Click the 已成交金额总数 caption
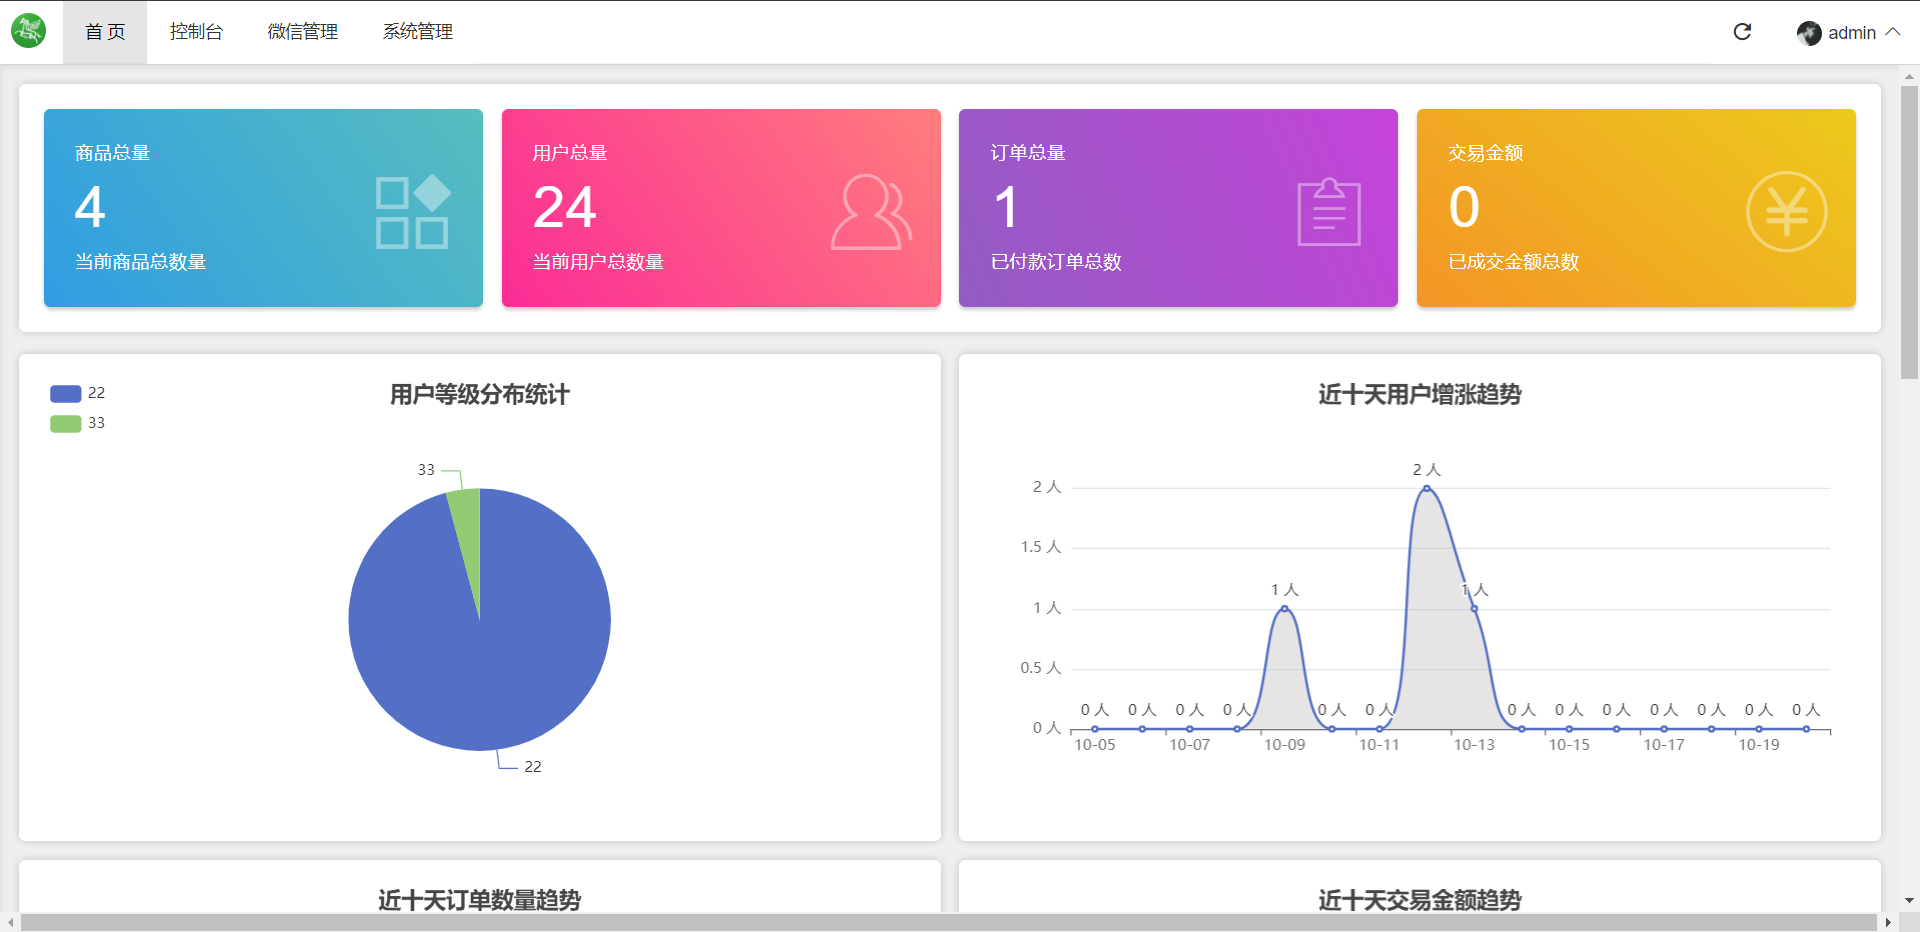The width and height of the screenshot is (1920, 932). coord(1514,262)
